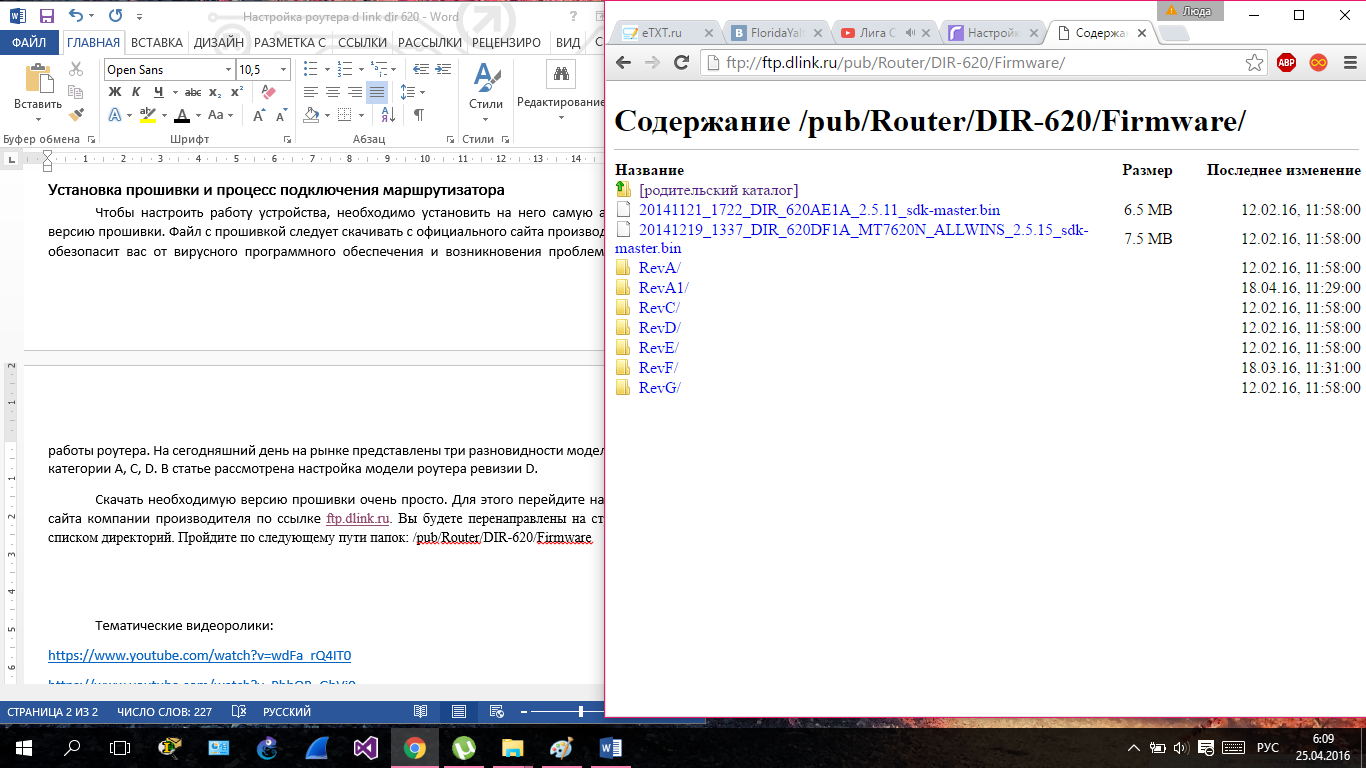Viewport: 1366px width, 768px height.
Task: Open Visual Studio from the taskbar
Action: [x=365, y=747]
